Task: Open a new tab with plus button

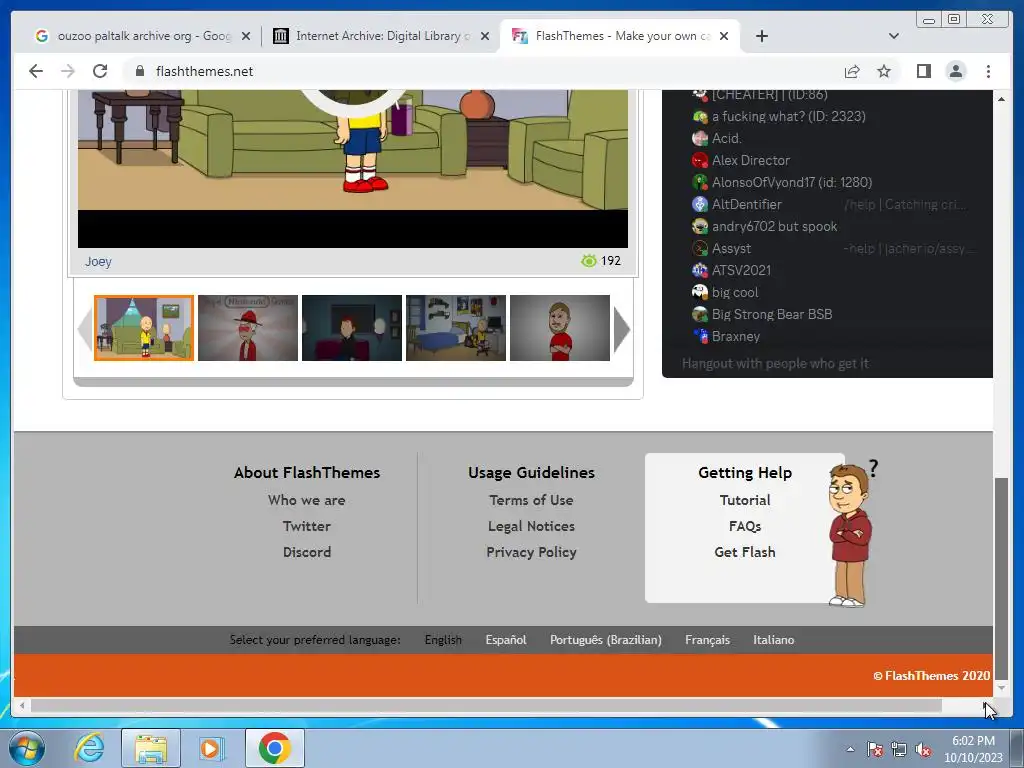Action: (x=761, y=36)
